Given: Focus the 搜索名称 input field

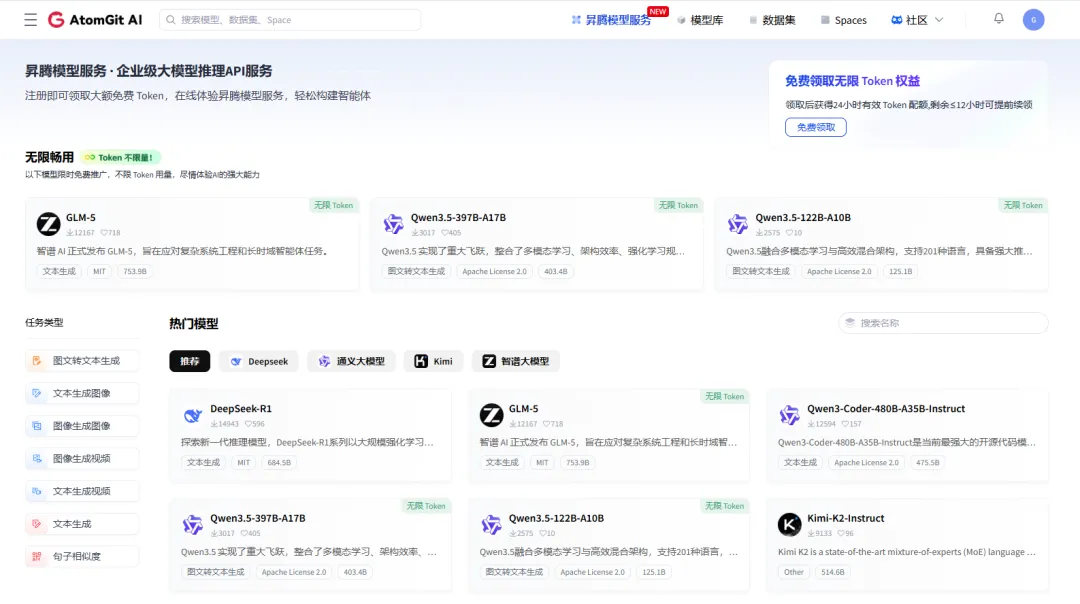Looking at the screenshot, I should tap(943, 323).
